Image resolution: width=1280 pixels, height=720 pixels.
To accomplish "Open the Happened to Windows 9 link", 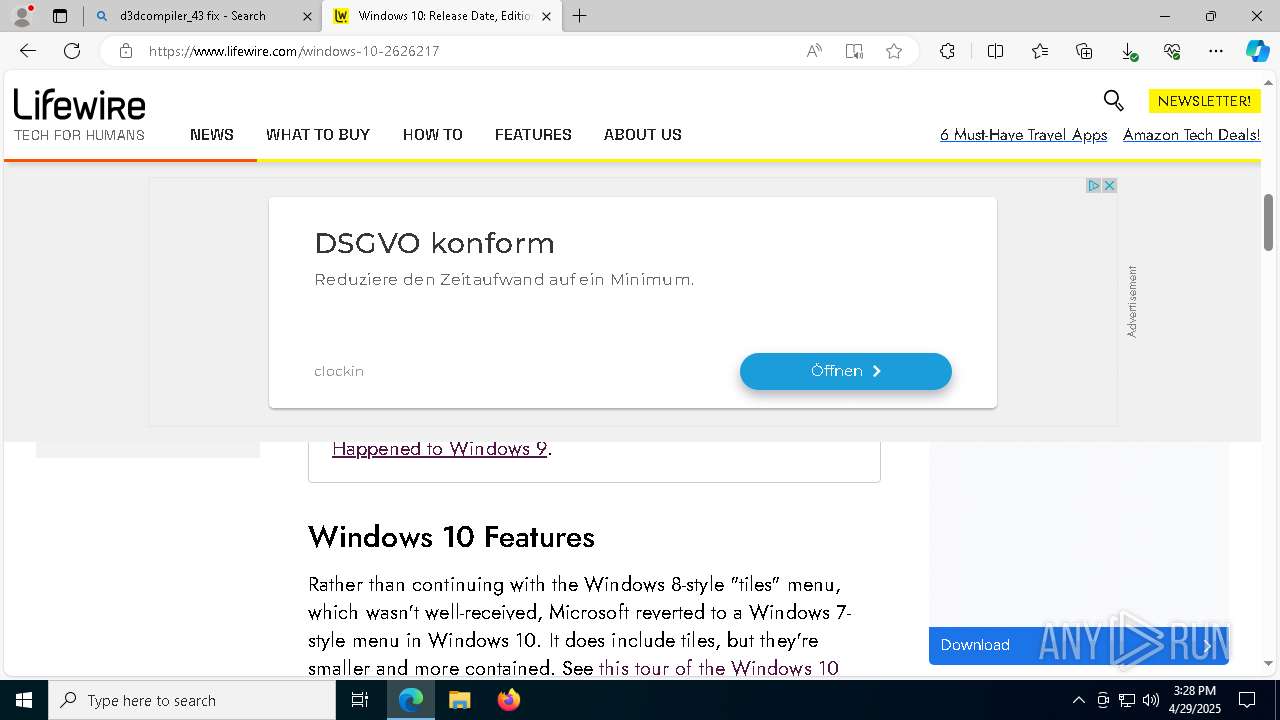I will [x=439, y=449].
